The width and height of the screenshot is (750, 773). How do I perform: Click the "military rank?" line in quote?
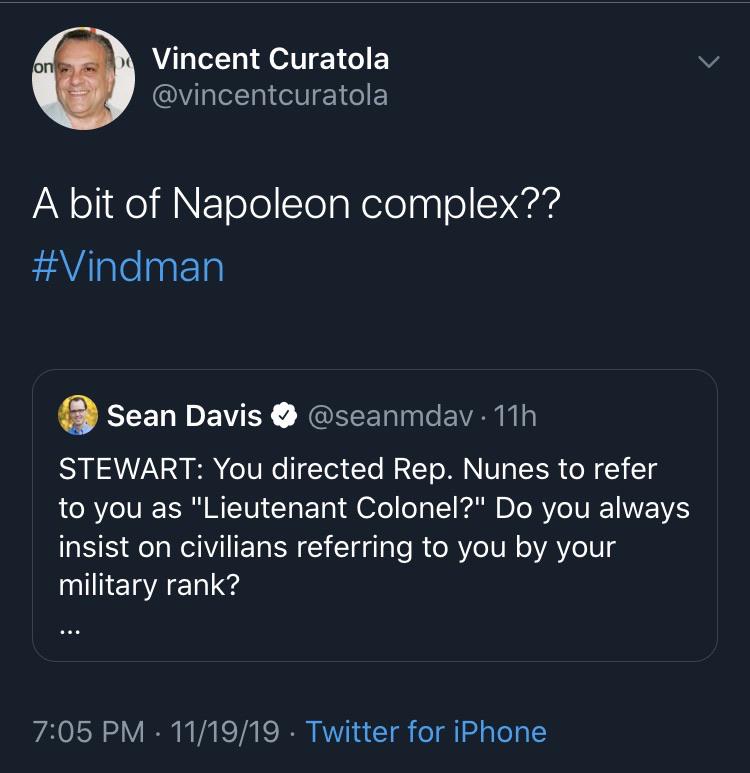click(149, 585)
